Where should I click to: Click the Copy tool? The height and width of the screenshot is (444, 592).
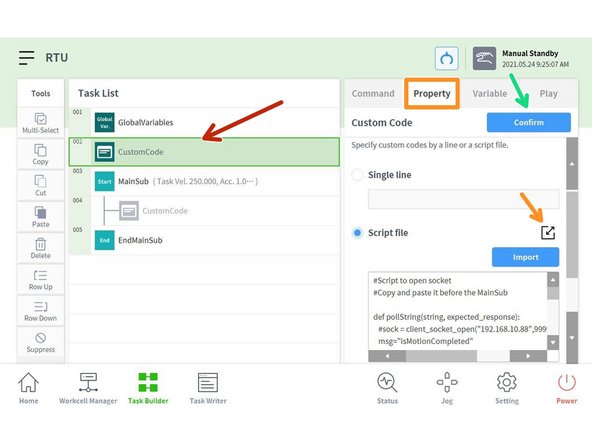(x=40, y=154)
